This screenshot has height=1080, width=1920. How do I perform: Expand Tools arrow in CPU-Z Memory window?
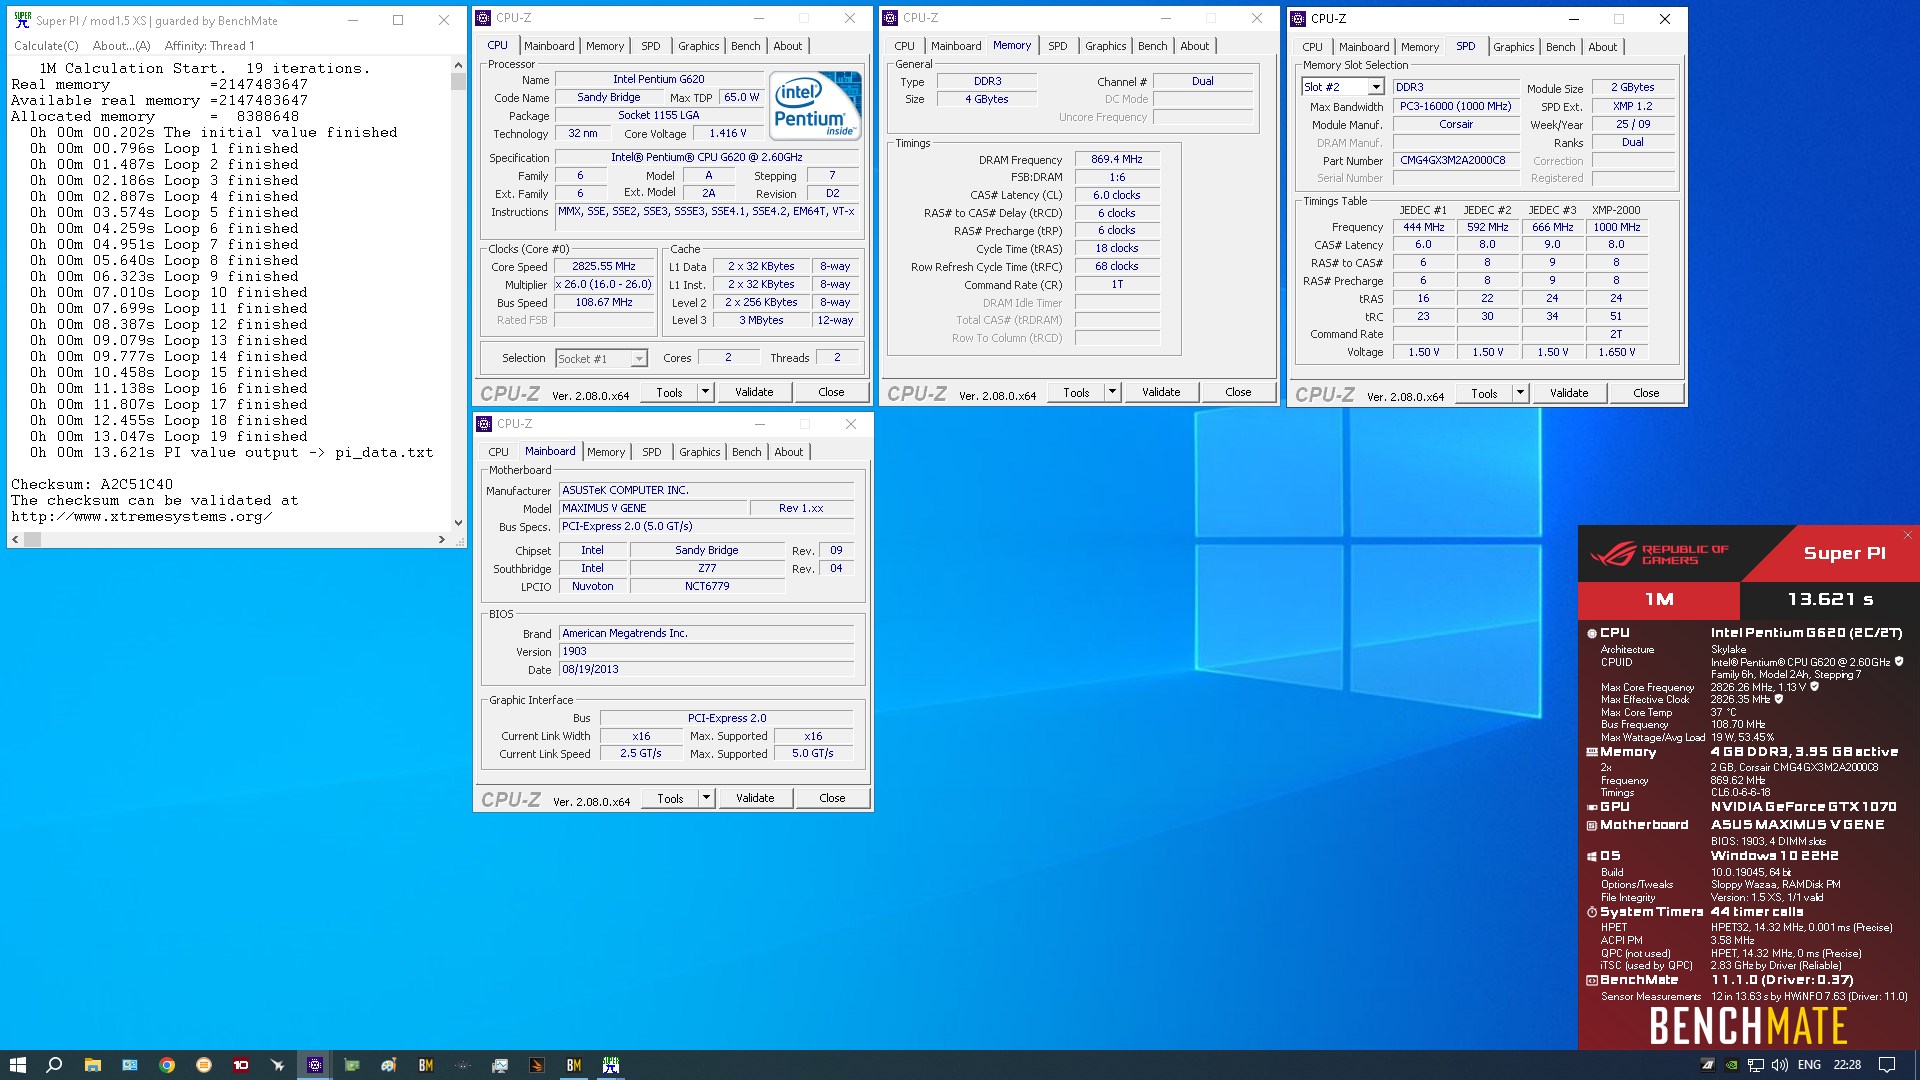pyautogui.click(x=1113, y=392)
